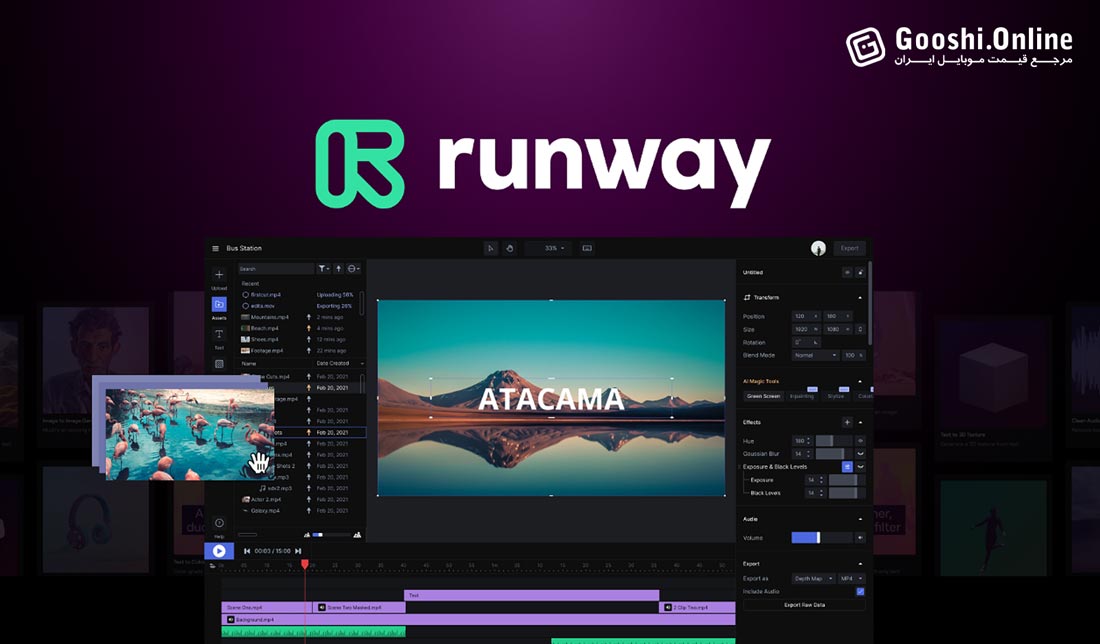The image size is (1100, 644).
Task: Select the Text tool in the sidebar
Action: (x=220, y=333)
